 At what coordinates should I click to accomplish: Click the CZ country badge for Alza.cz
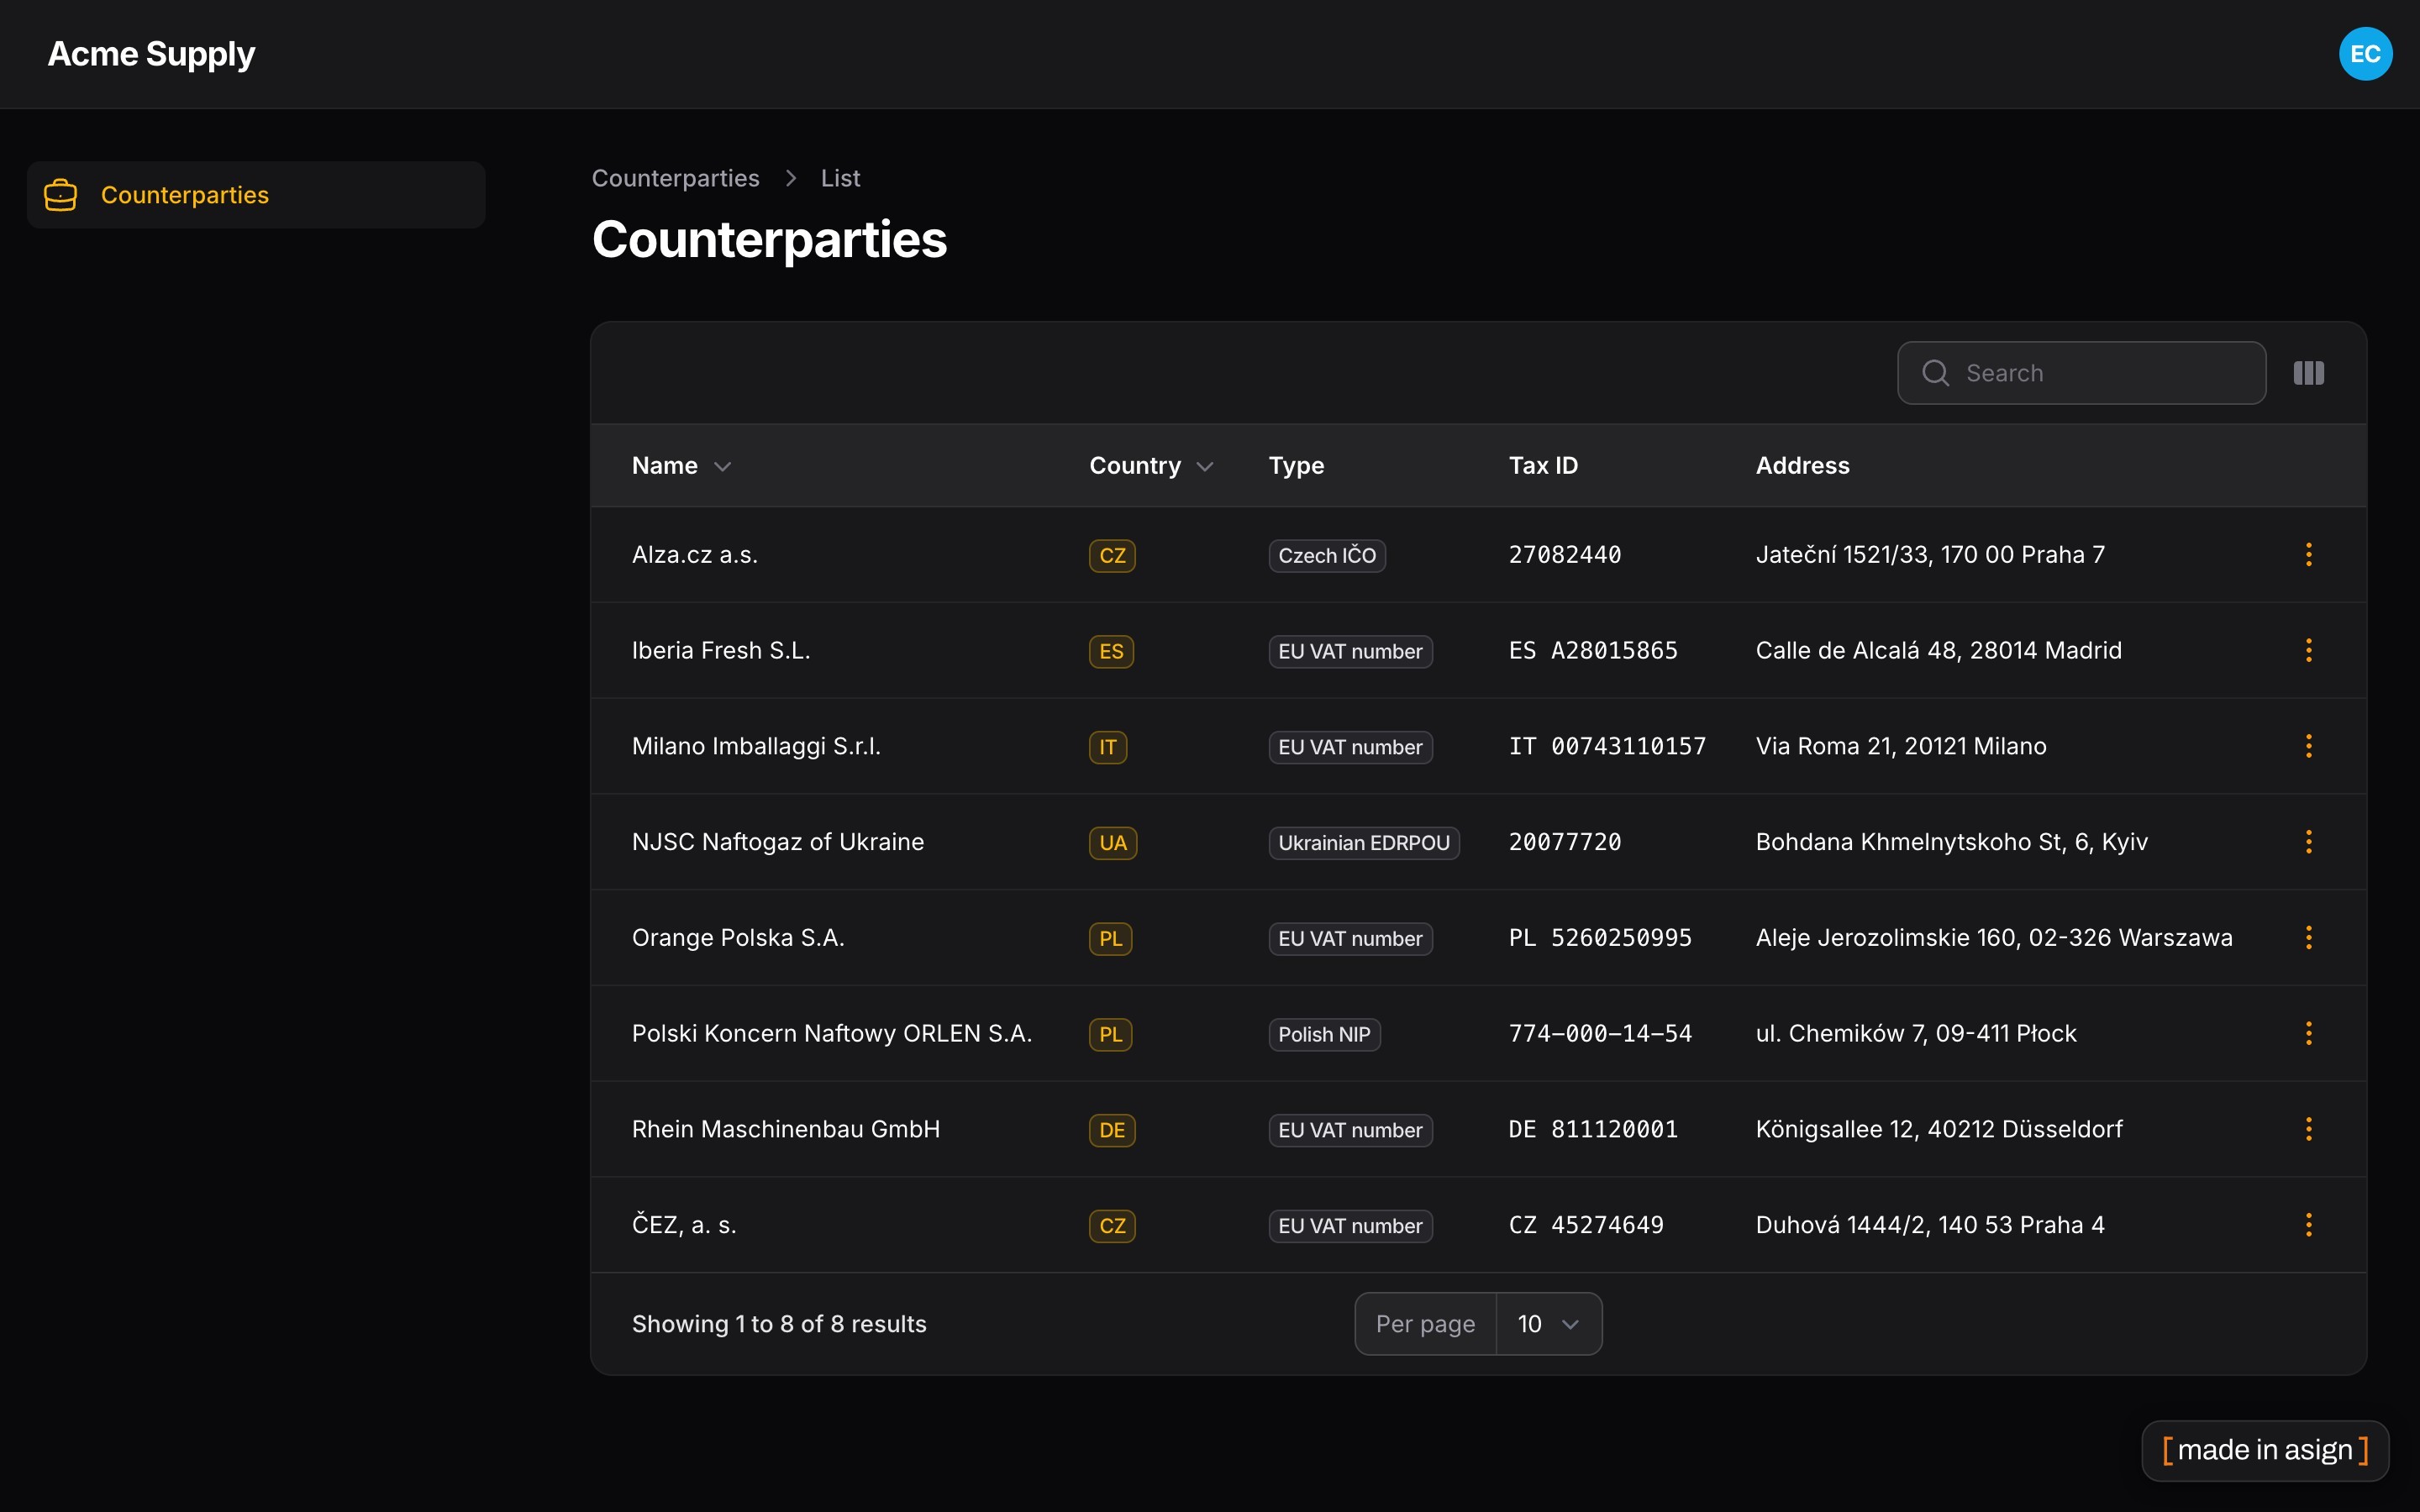coord(1112,556)
